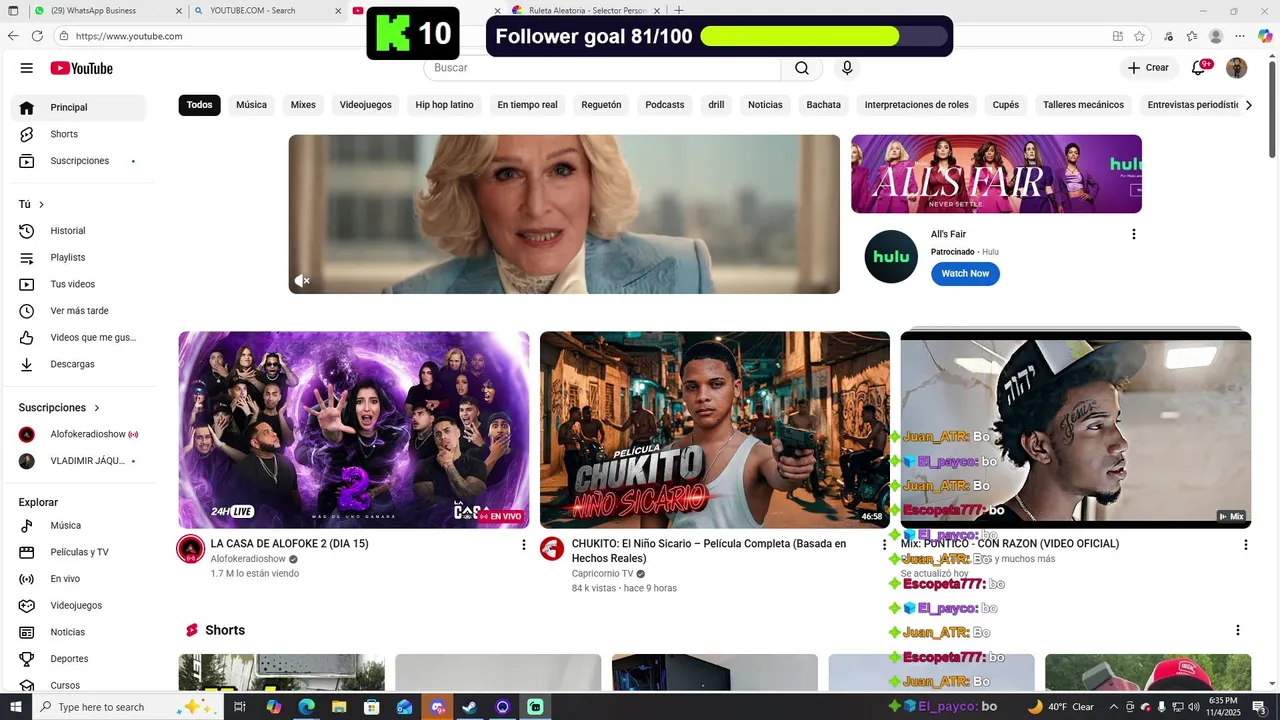Filter by the Reguetón chip
Screen dimensions: 1280x720
(x=601, y=105)
